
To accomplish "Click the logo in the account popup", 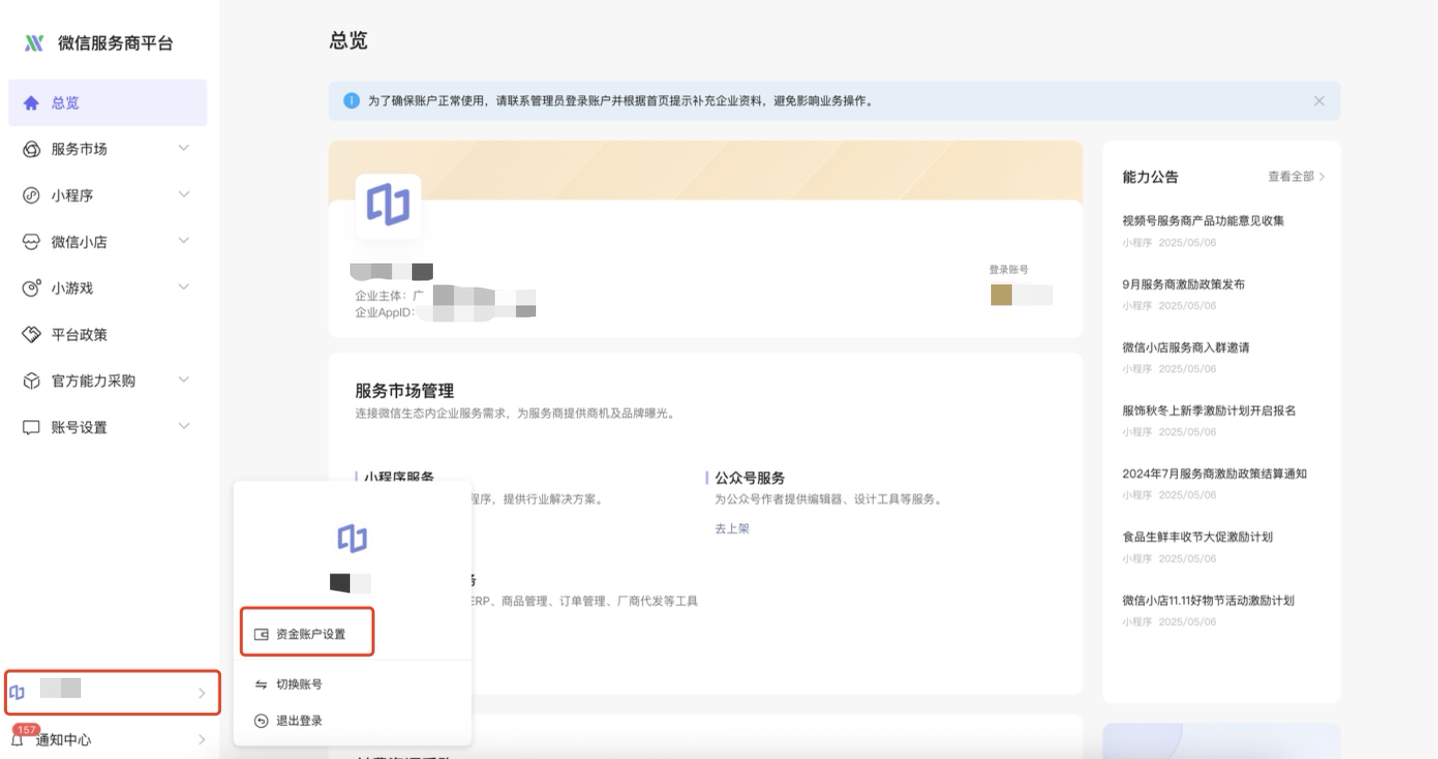I will click(x=351, y=538).
